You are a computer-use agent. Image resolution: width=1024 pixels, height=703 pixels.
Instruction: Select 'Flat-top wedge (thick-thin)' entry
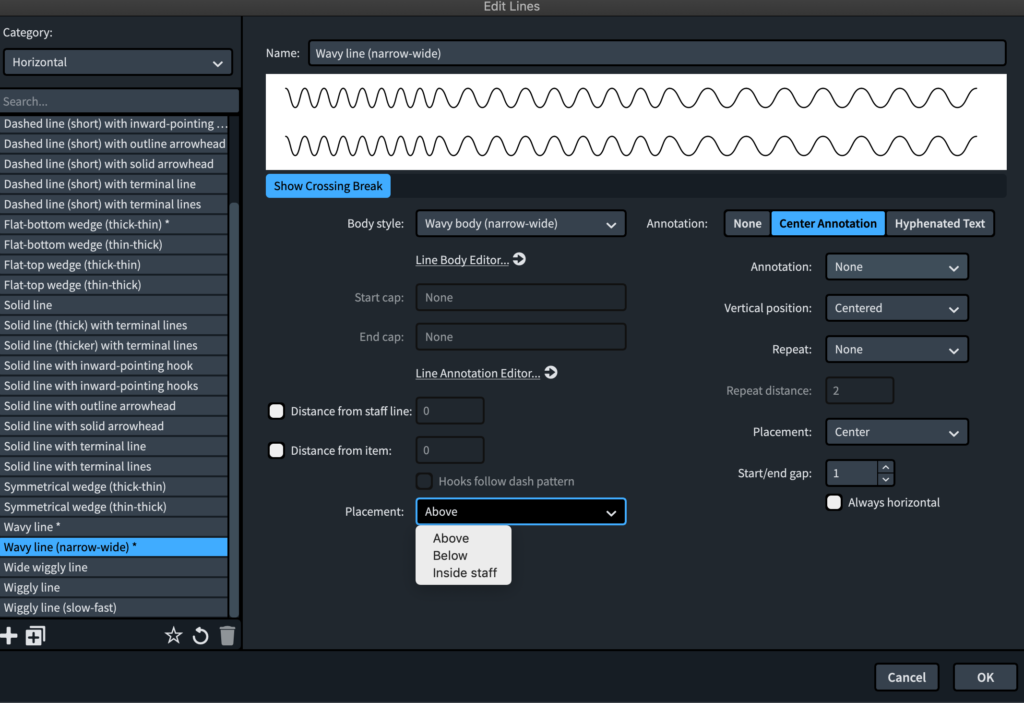(114, 265)
